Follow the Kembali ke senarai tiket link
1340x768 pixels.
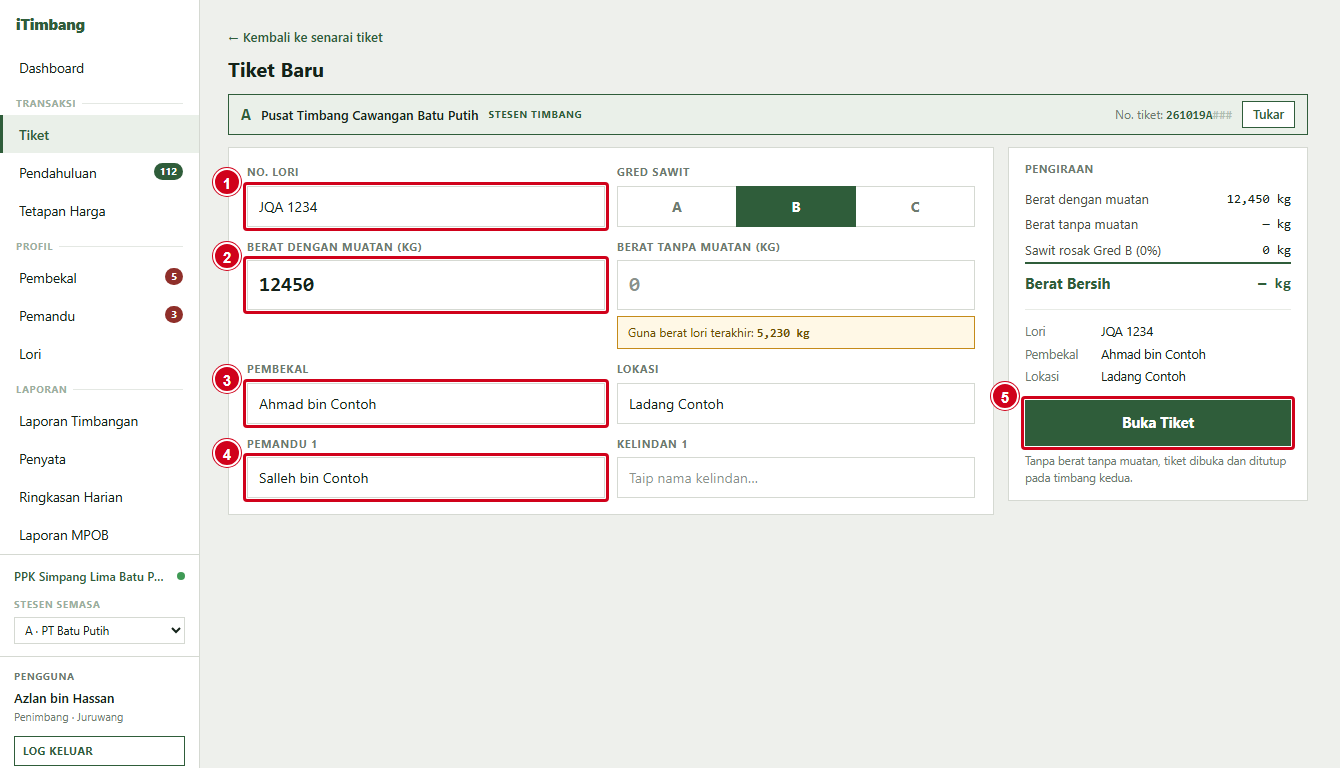pyautogui.click(x=305, y=38)
